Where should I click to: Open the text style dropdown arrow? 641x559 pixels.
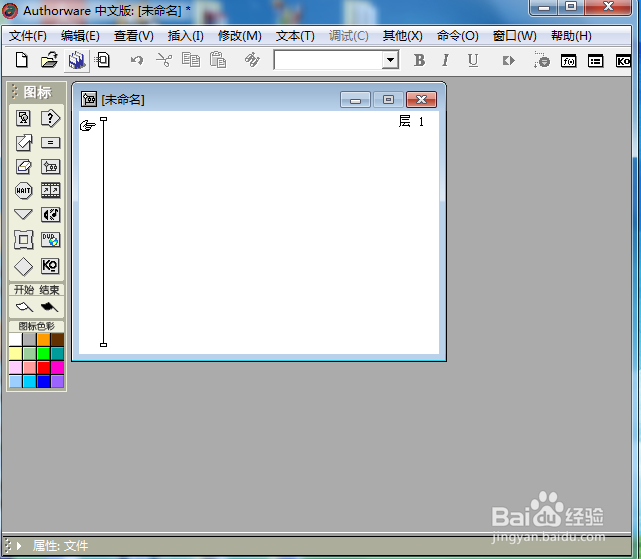[x=390, y=61]
